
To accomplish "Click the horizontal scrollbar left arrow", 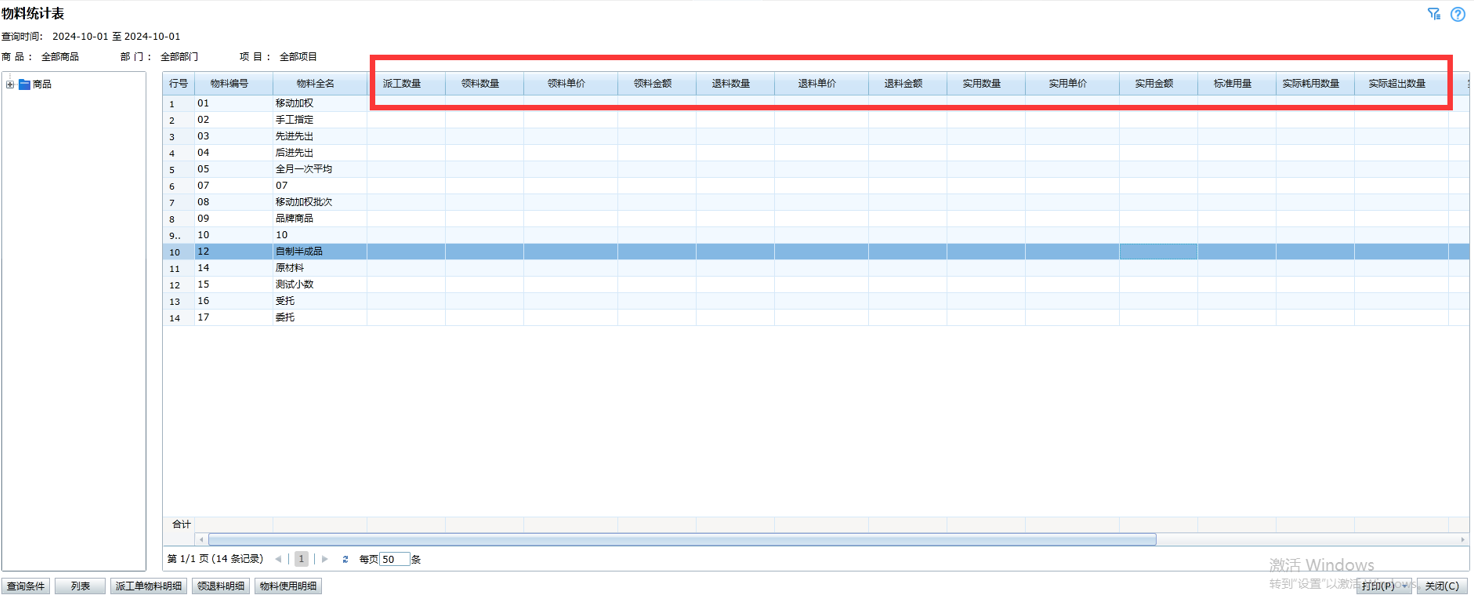I will click(x=202, y=540).
